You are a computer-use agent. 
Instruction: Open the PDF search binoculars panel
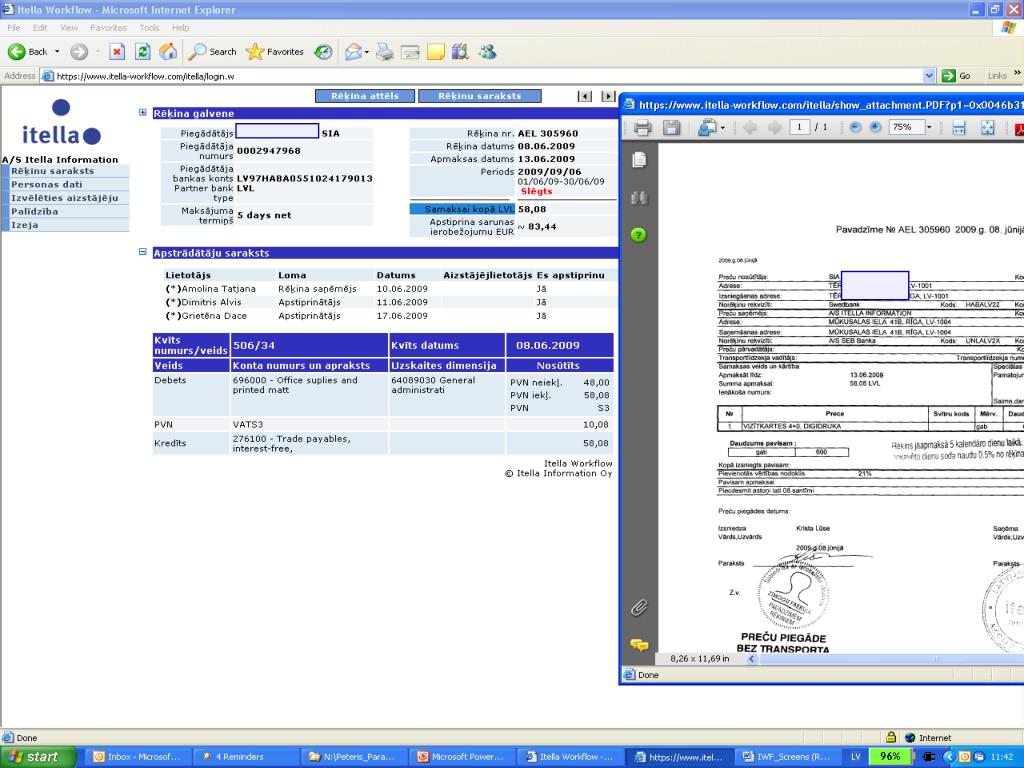639,198
